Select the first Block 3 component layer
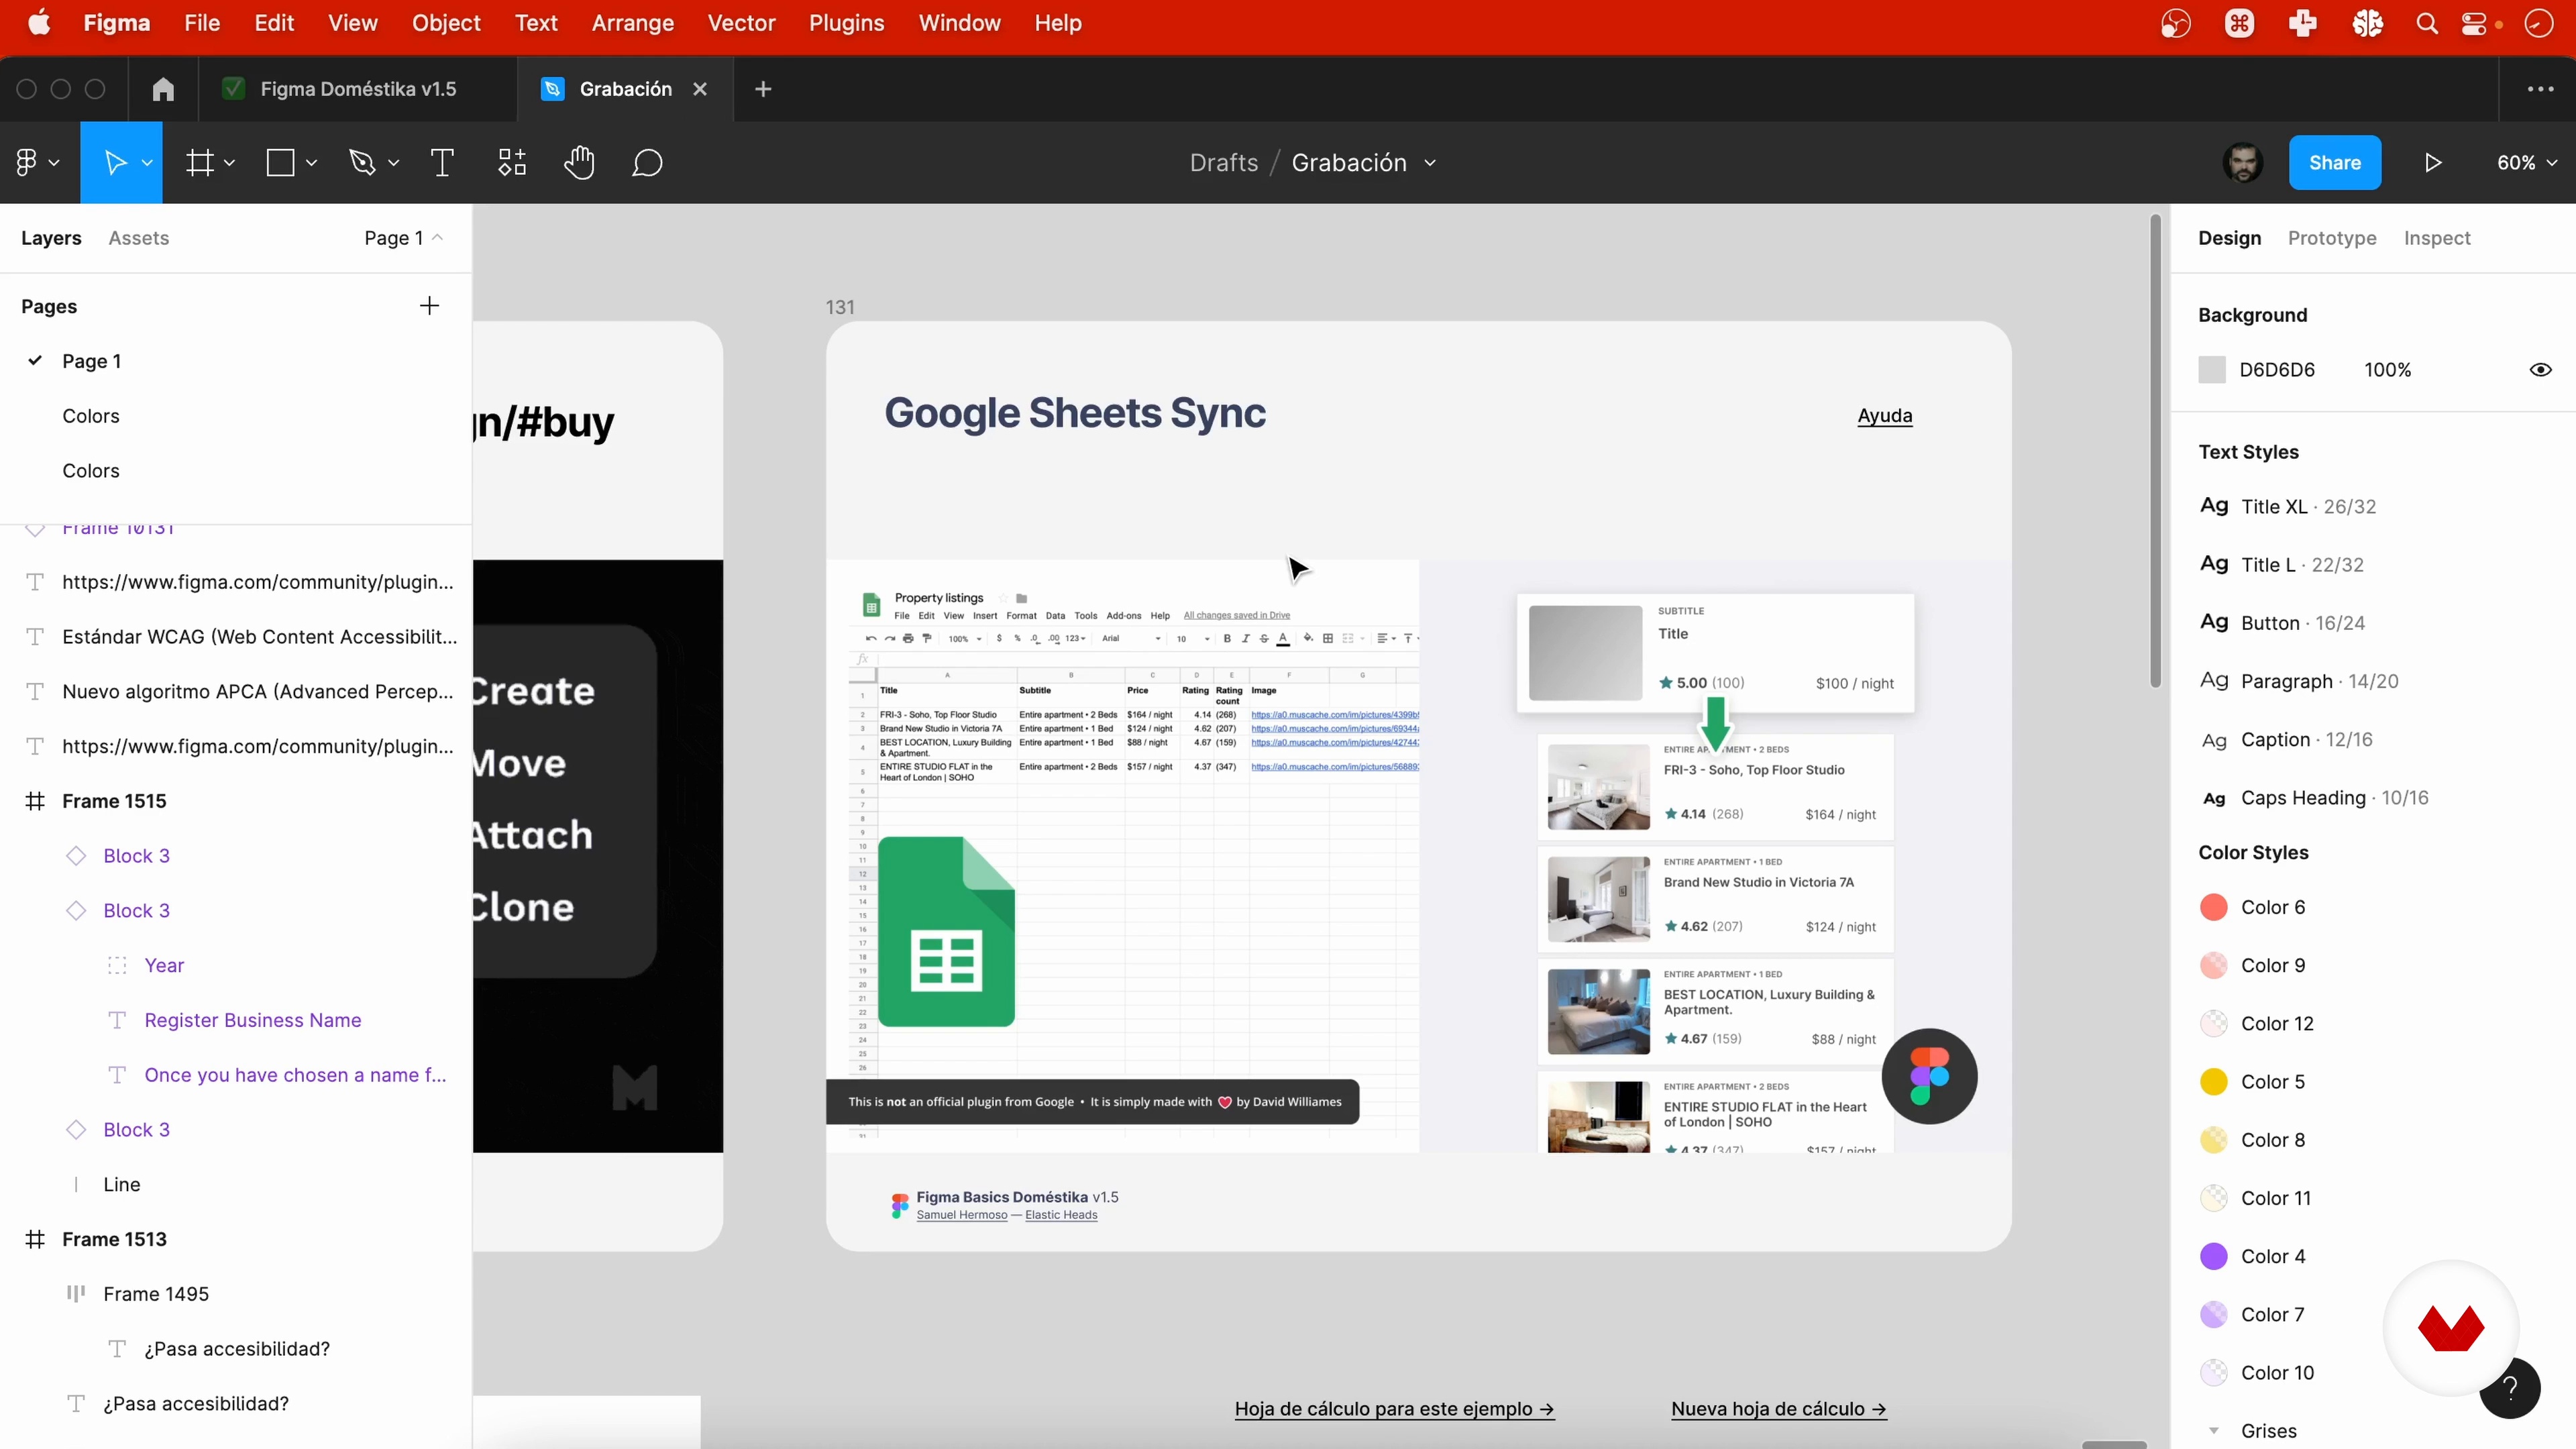This screenshot has height=1449, width=2576. pos(137,856)
